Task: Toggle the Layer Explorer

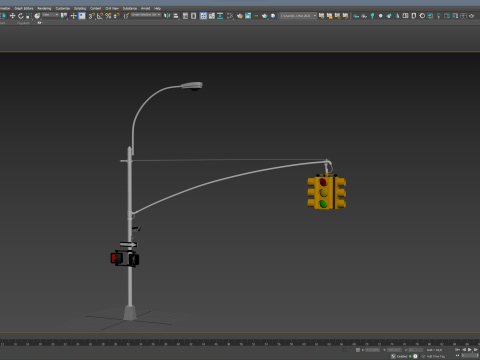Action: coord(194,16)
